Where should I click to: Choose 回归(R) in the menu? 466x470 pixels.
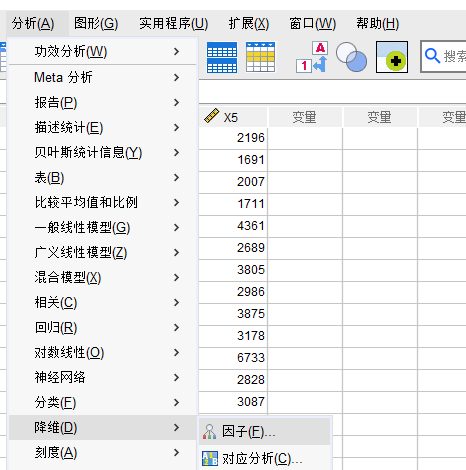click(x=102, y=327)
